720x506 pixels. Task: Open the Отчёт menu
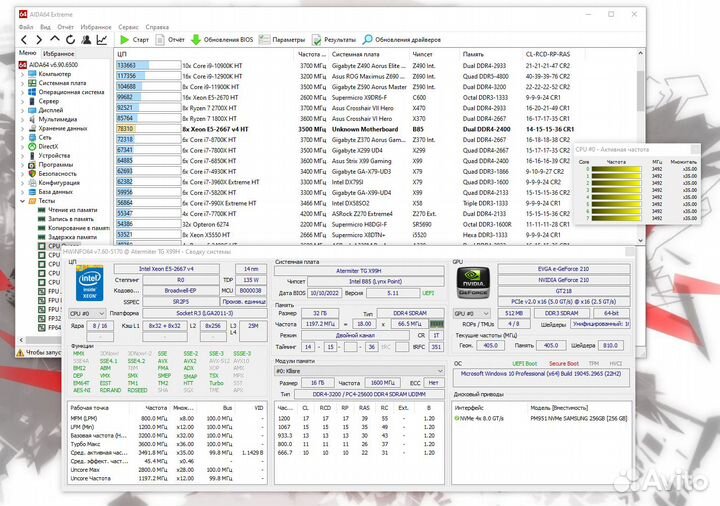coord(65,27)
